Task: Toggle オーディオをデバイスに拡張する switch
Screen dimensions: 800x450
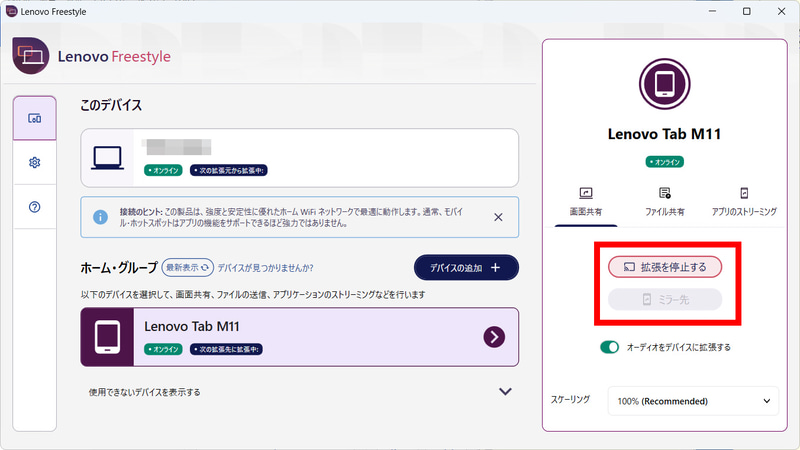Action: pos(609,347)
